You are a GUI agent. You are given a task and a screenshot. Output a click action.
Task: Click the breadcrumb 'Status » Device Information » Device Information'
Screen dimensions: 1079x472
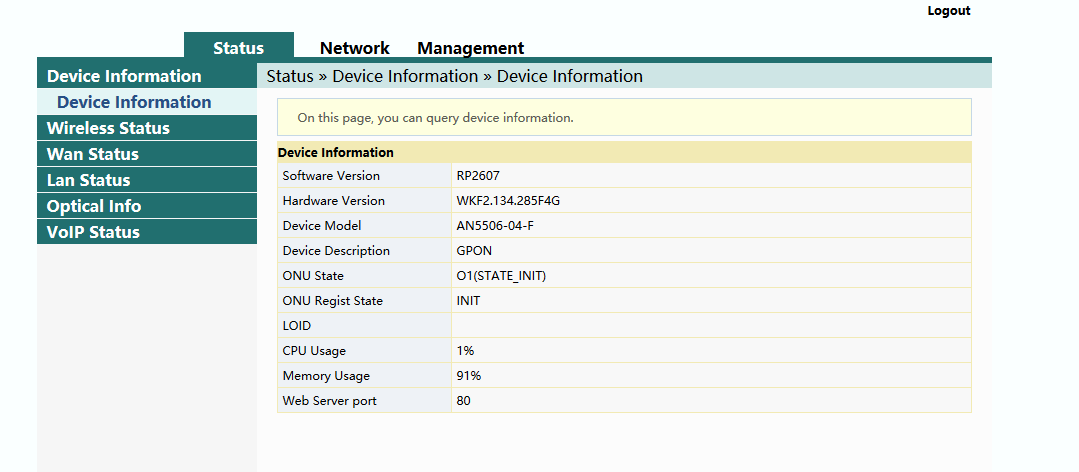pos(455,76)
